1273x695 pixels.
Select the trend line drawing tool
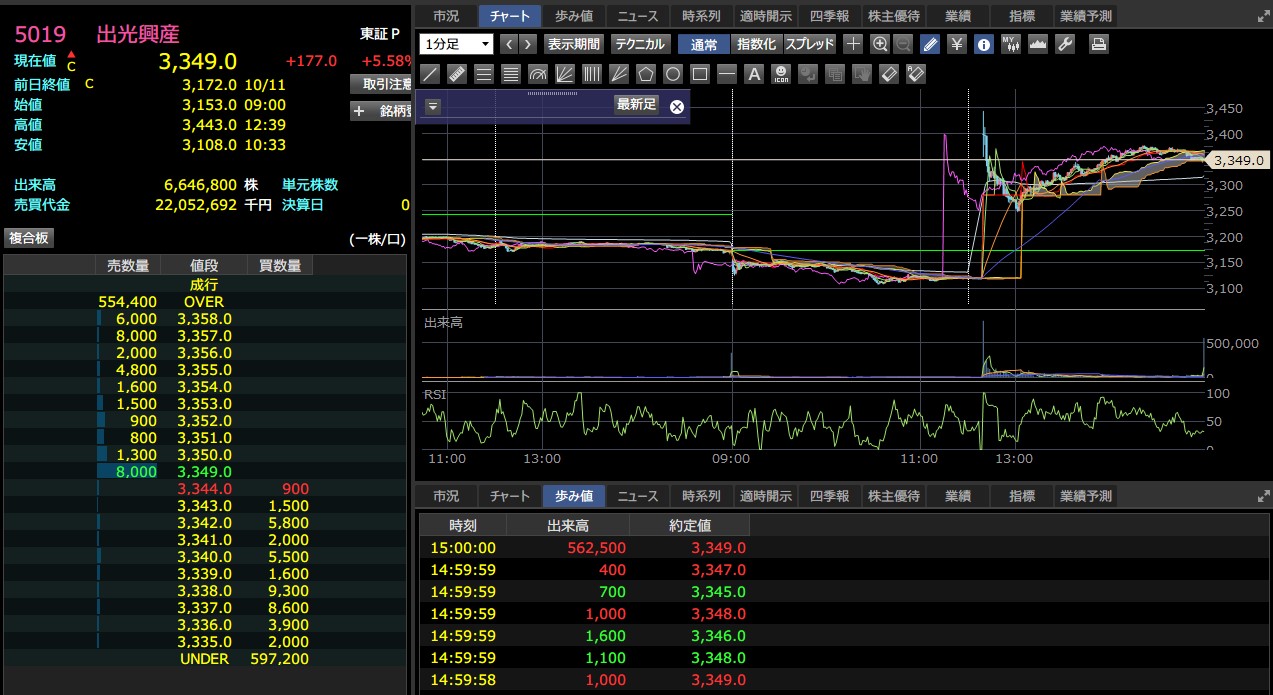tap(430, 74)
